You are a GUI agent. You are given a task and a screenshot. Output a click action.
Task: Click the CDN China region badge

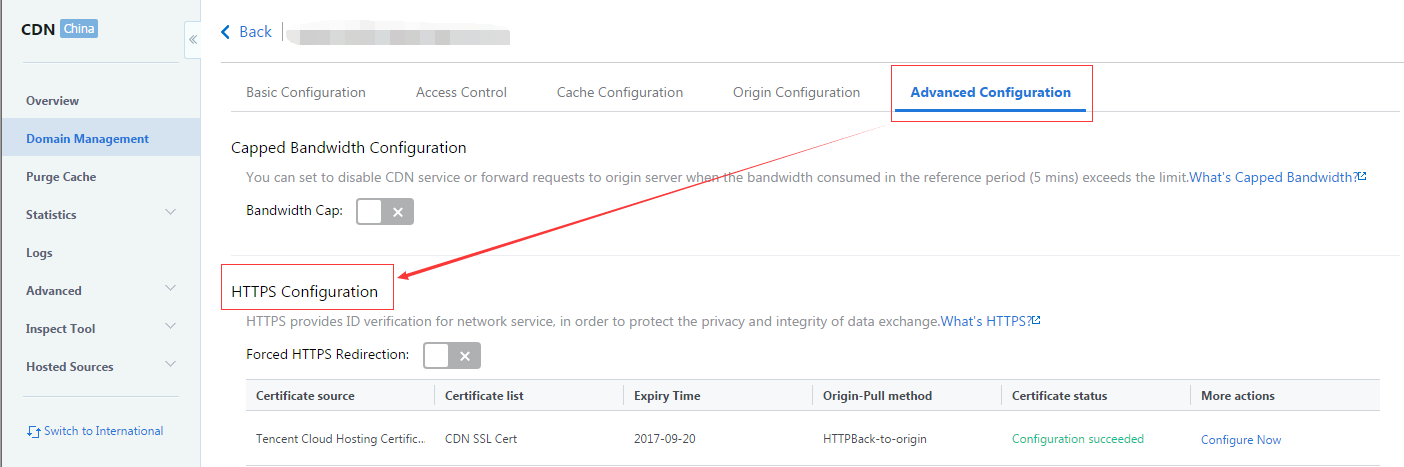coord(79,29)
